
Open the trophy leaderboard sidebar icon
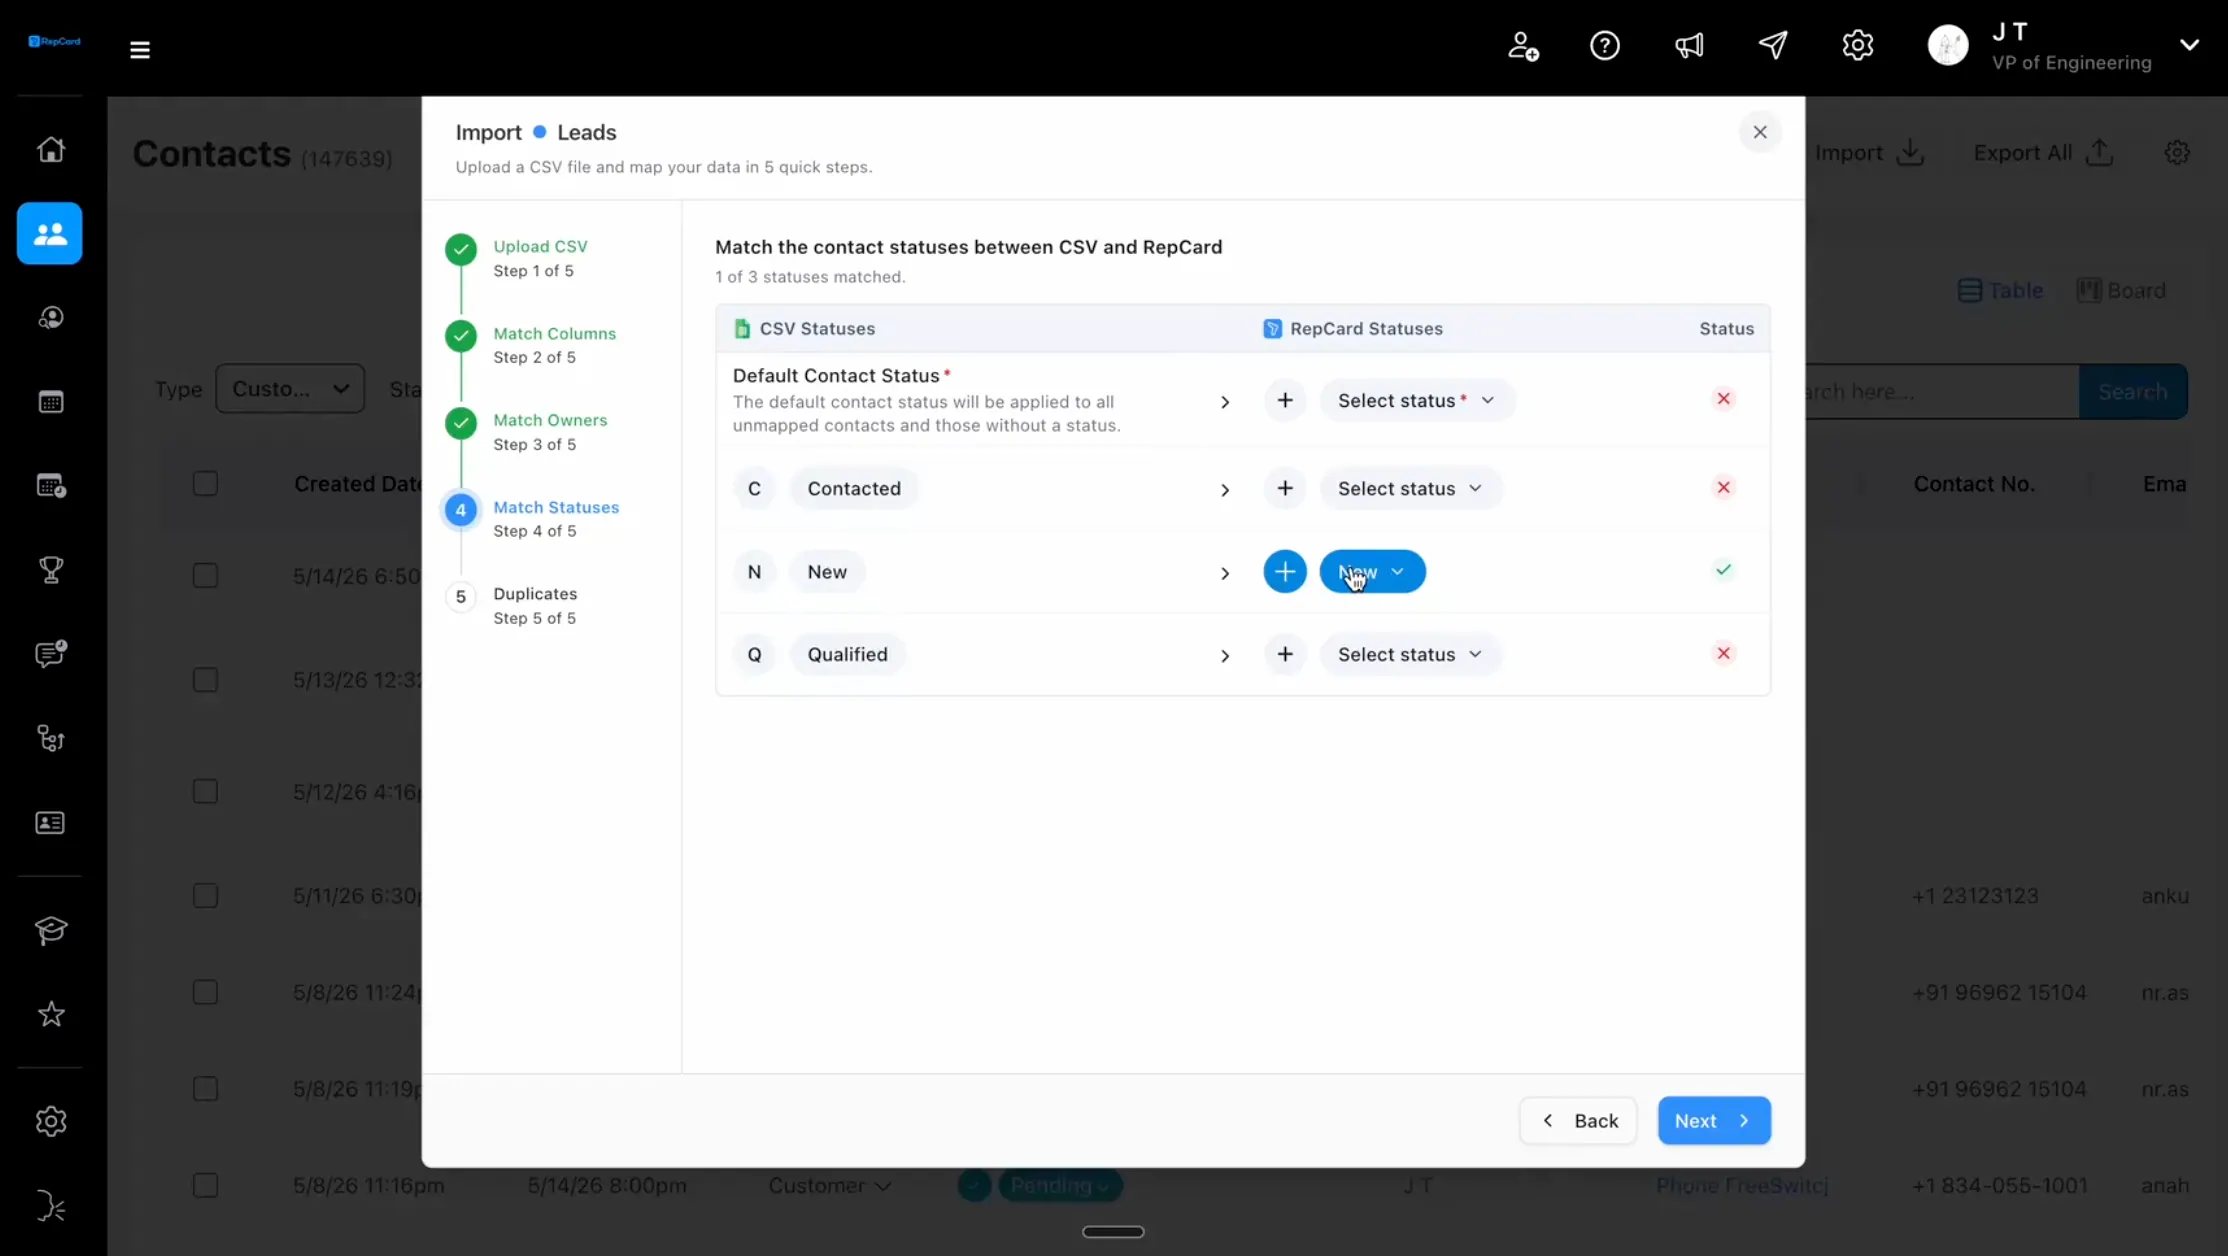[x=51, y=570]
